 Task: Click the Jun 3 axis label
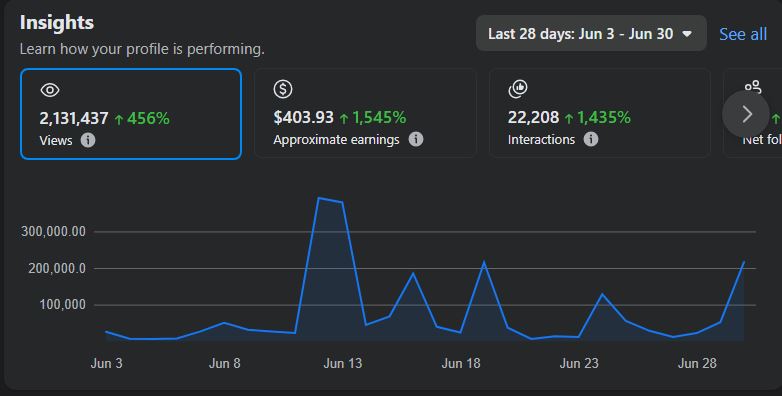tap(106, 363)
